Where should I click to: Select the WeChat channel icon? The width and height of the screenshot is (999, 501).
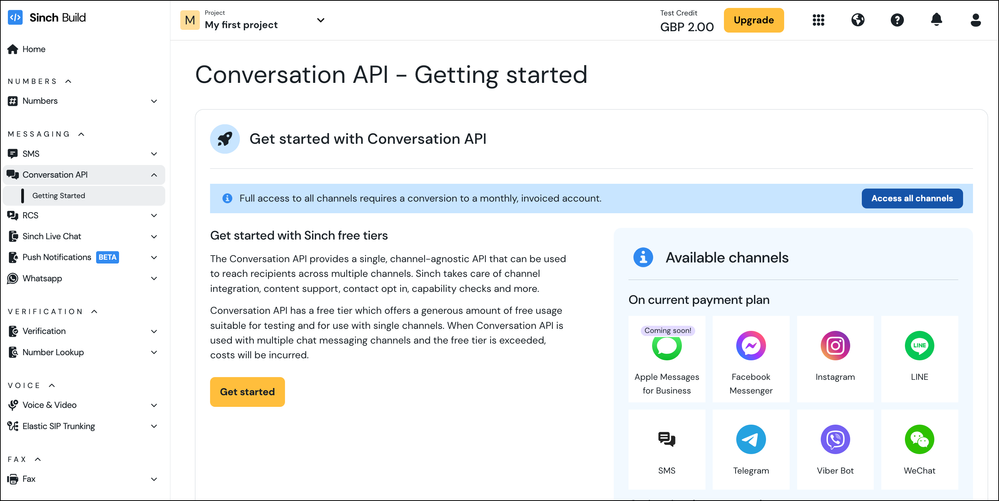coord(919,439)
